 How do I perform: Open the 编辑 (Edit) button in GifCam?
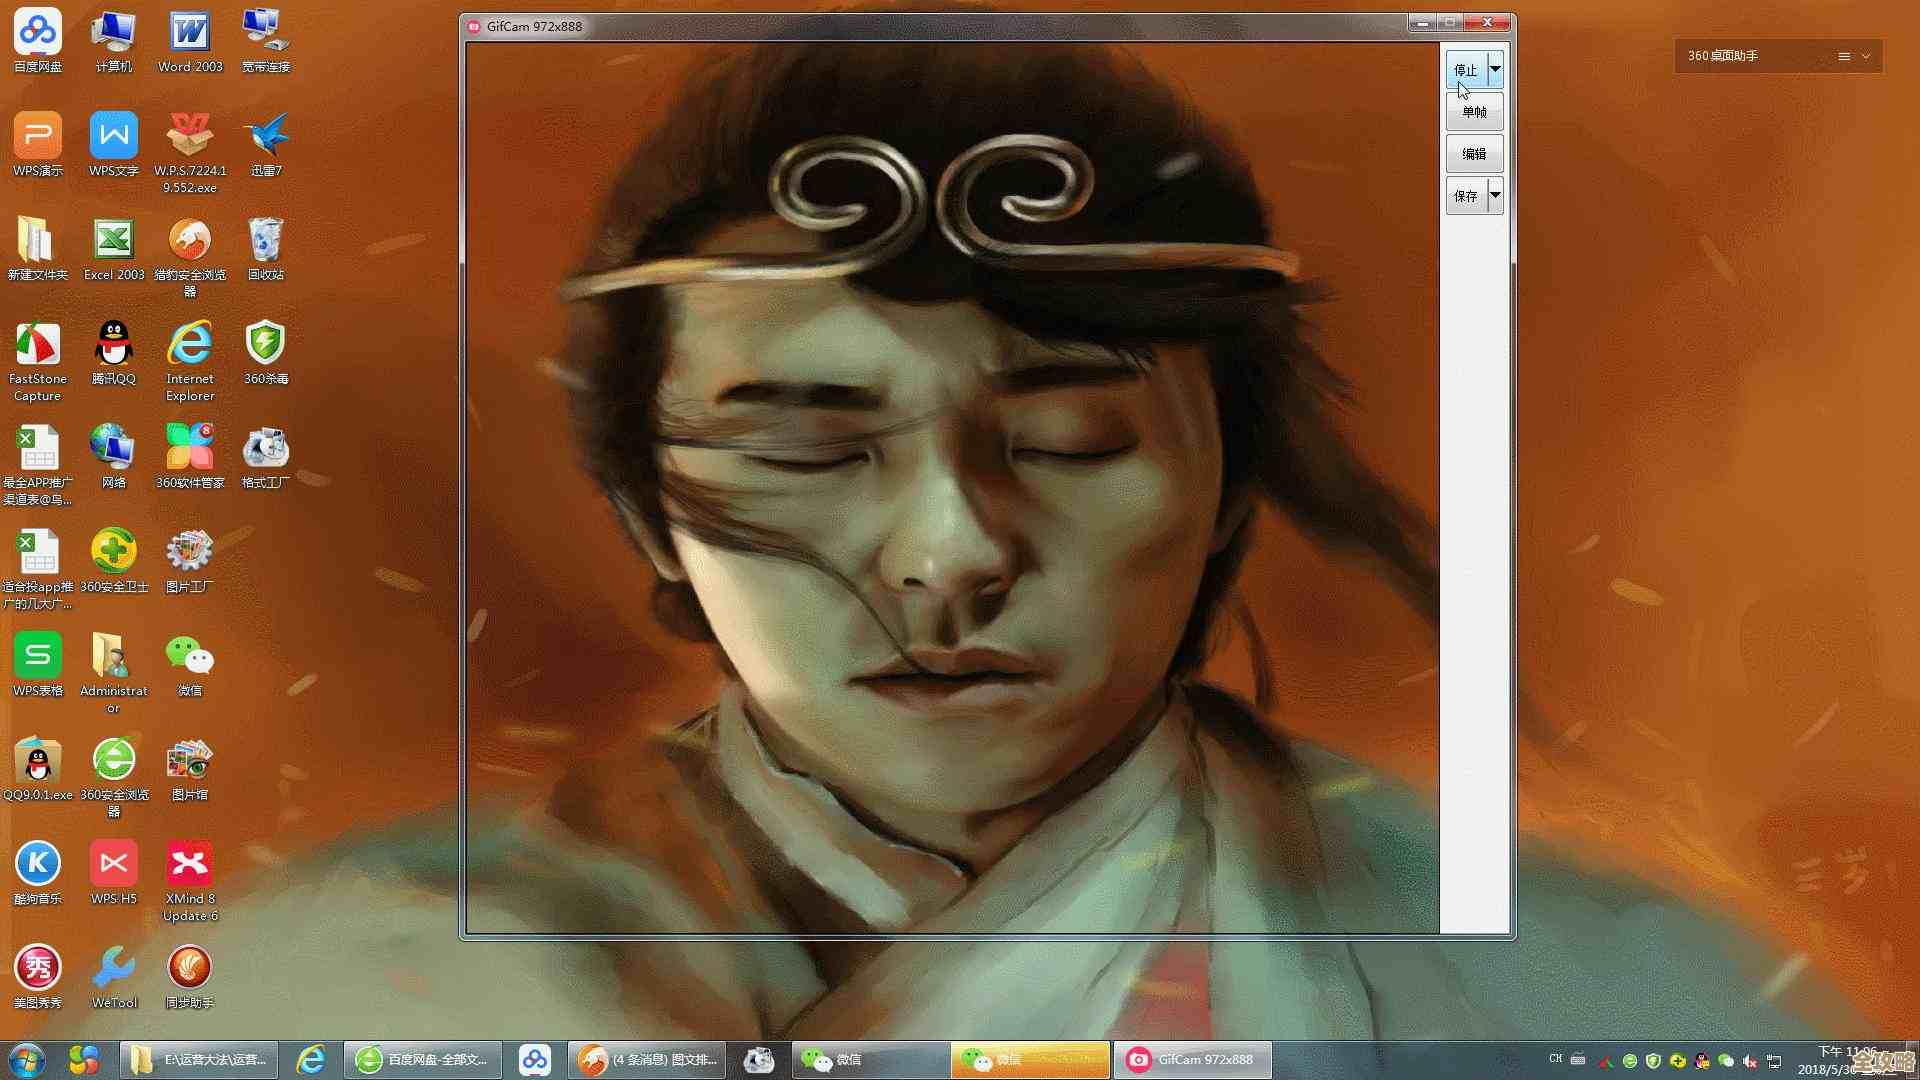click(1474, 154)
